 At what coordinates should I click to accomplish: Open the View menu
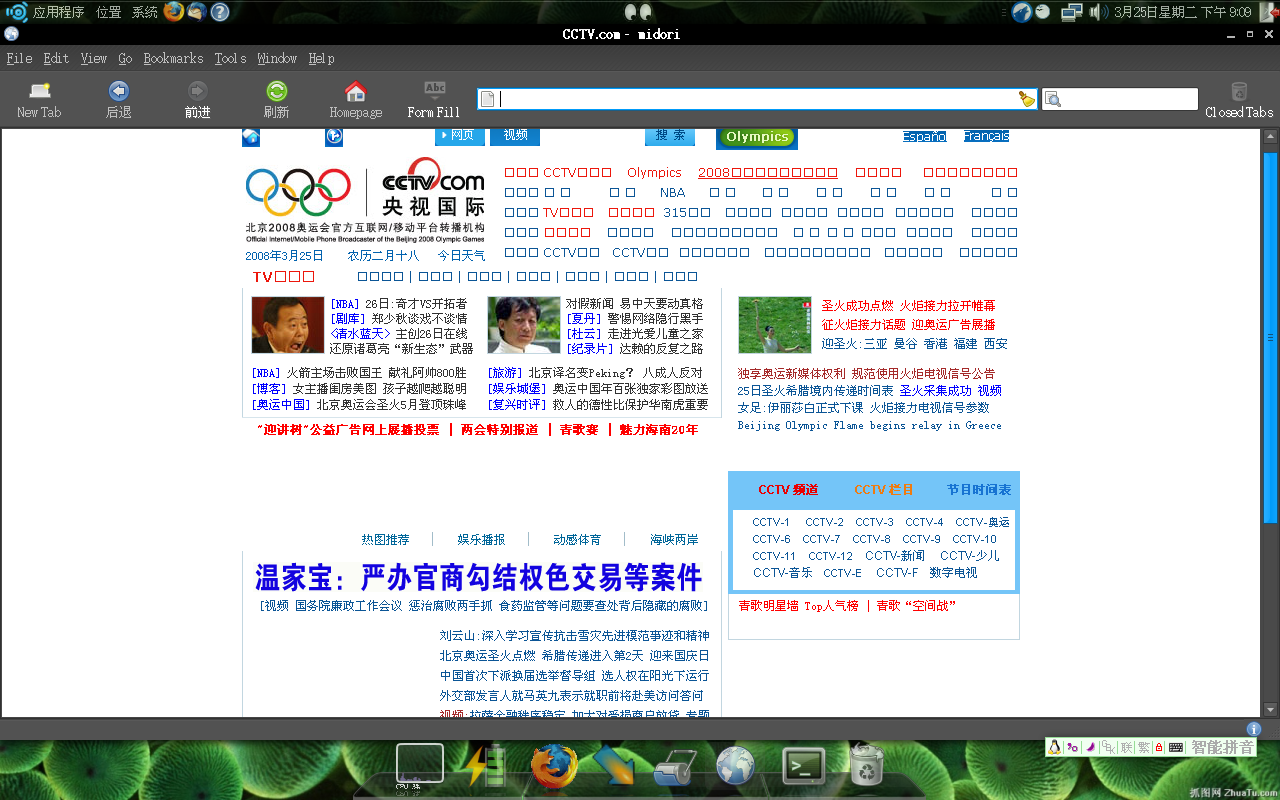pyautogui.click(x=94, y=58)
